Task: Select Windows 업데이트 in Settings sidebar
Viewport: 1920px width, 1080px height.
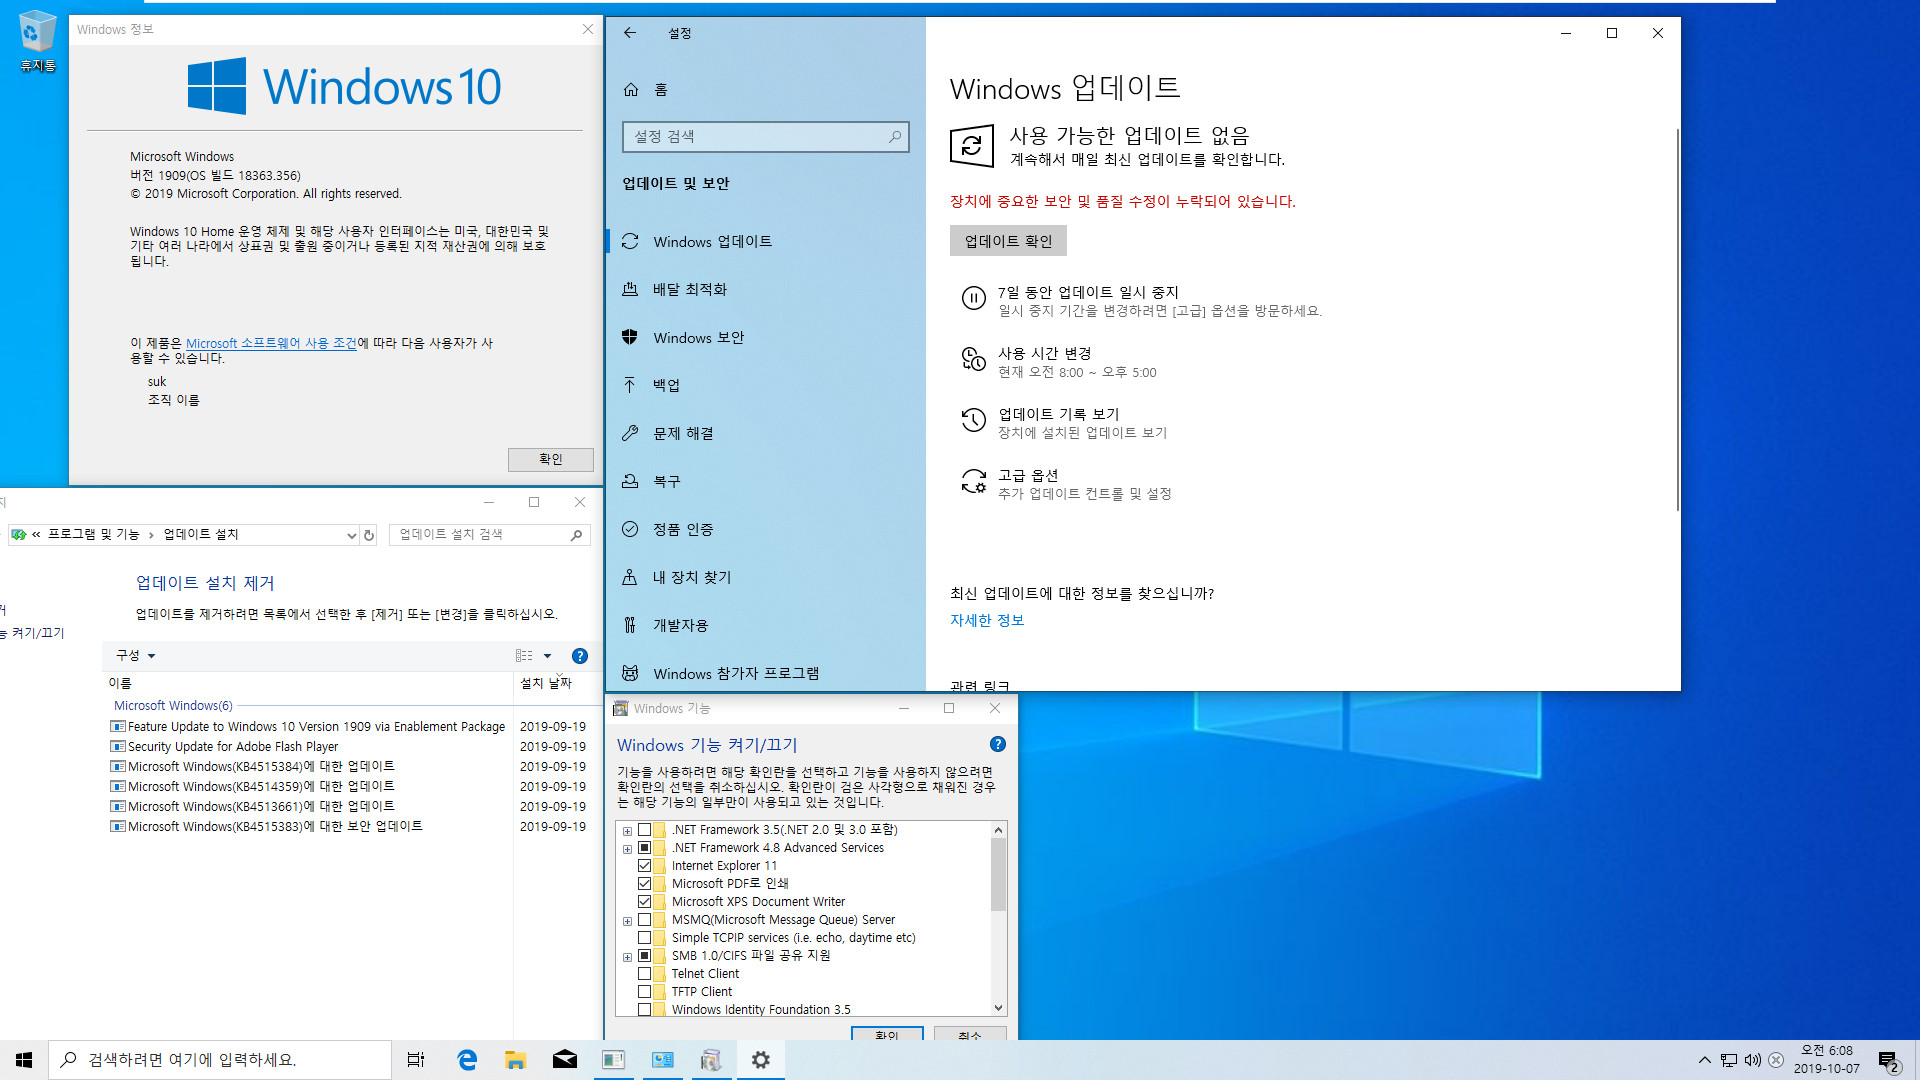Action: (x=766, y=241)
